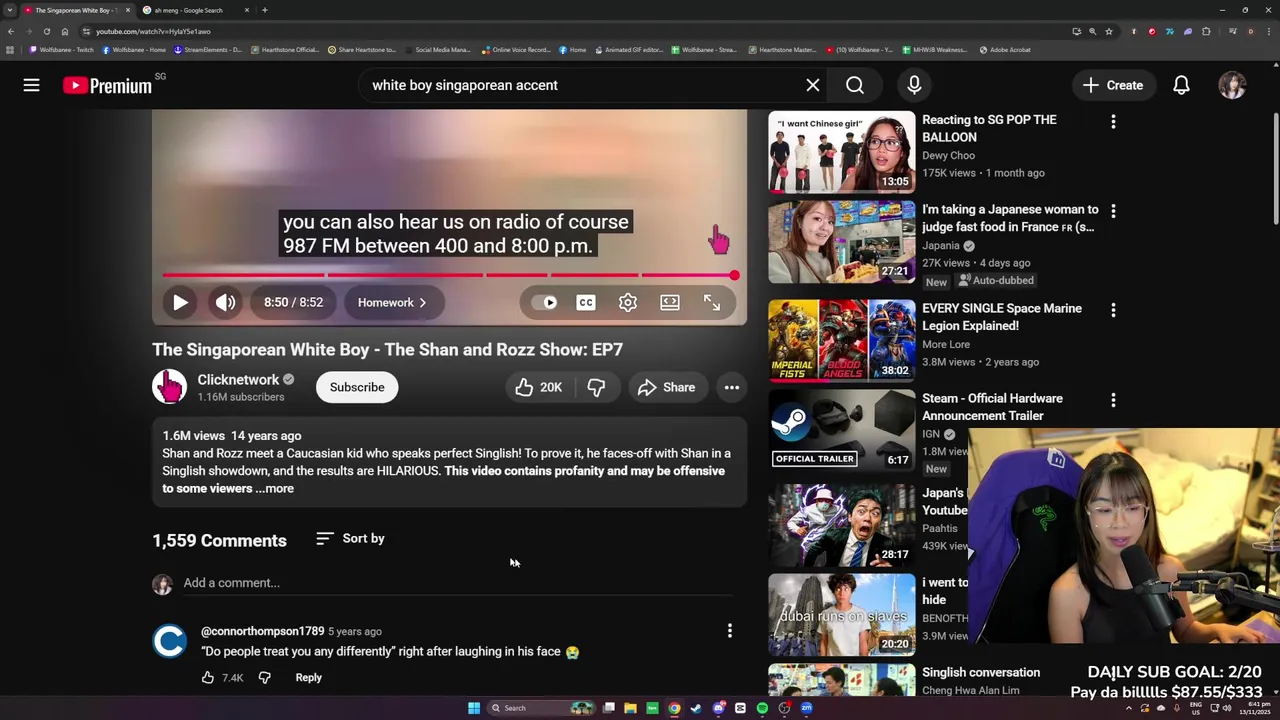This screenshot has height=720, width=1280.
Task: Seek on the red video progress bar
Action: click(x=448, y=275)
